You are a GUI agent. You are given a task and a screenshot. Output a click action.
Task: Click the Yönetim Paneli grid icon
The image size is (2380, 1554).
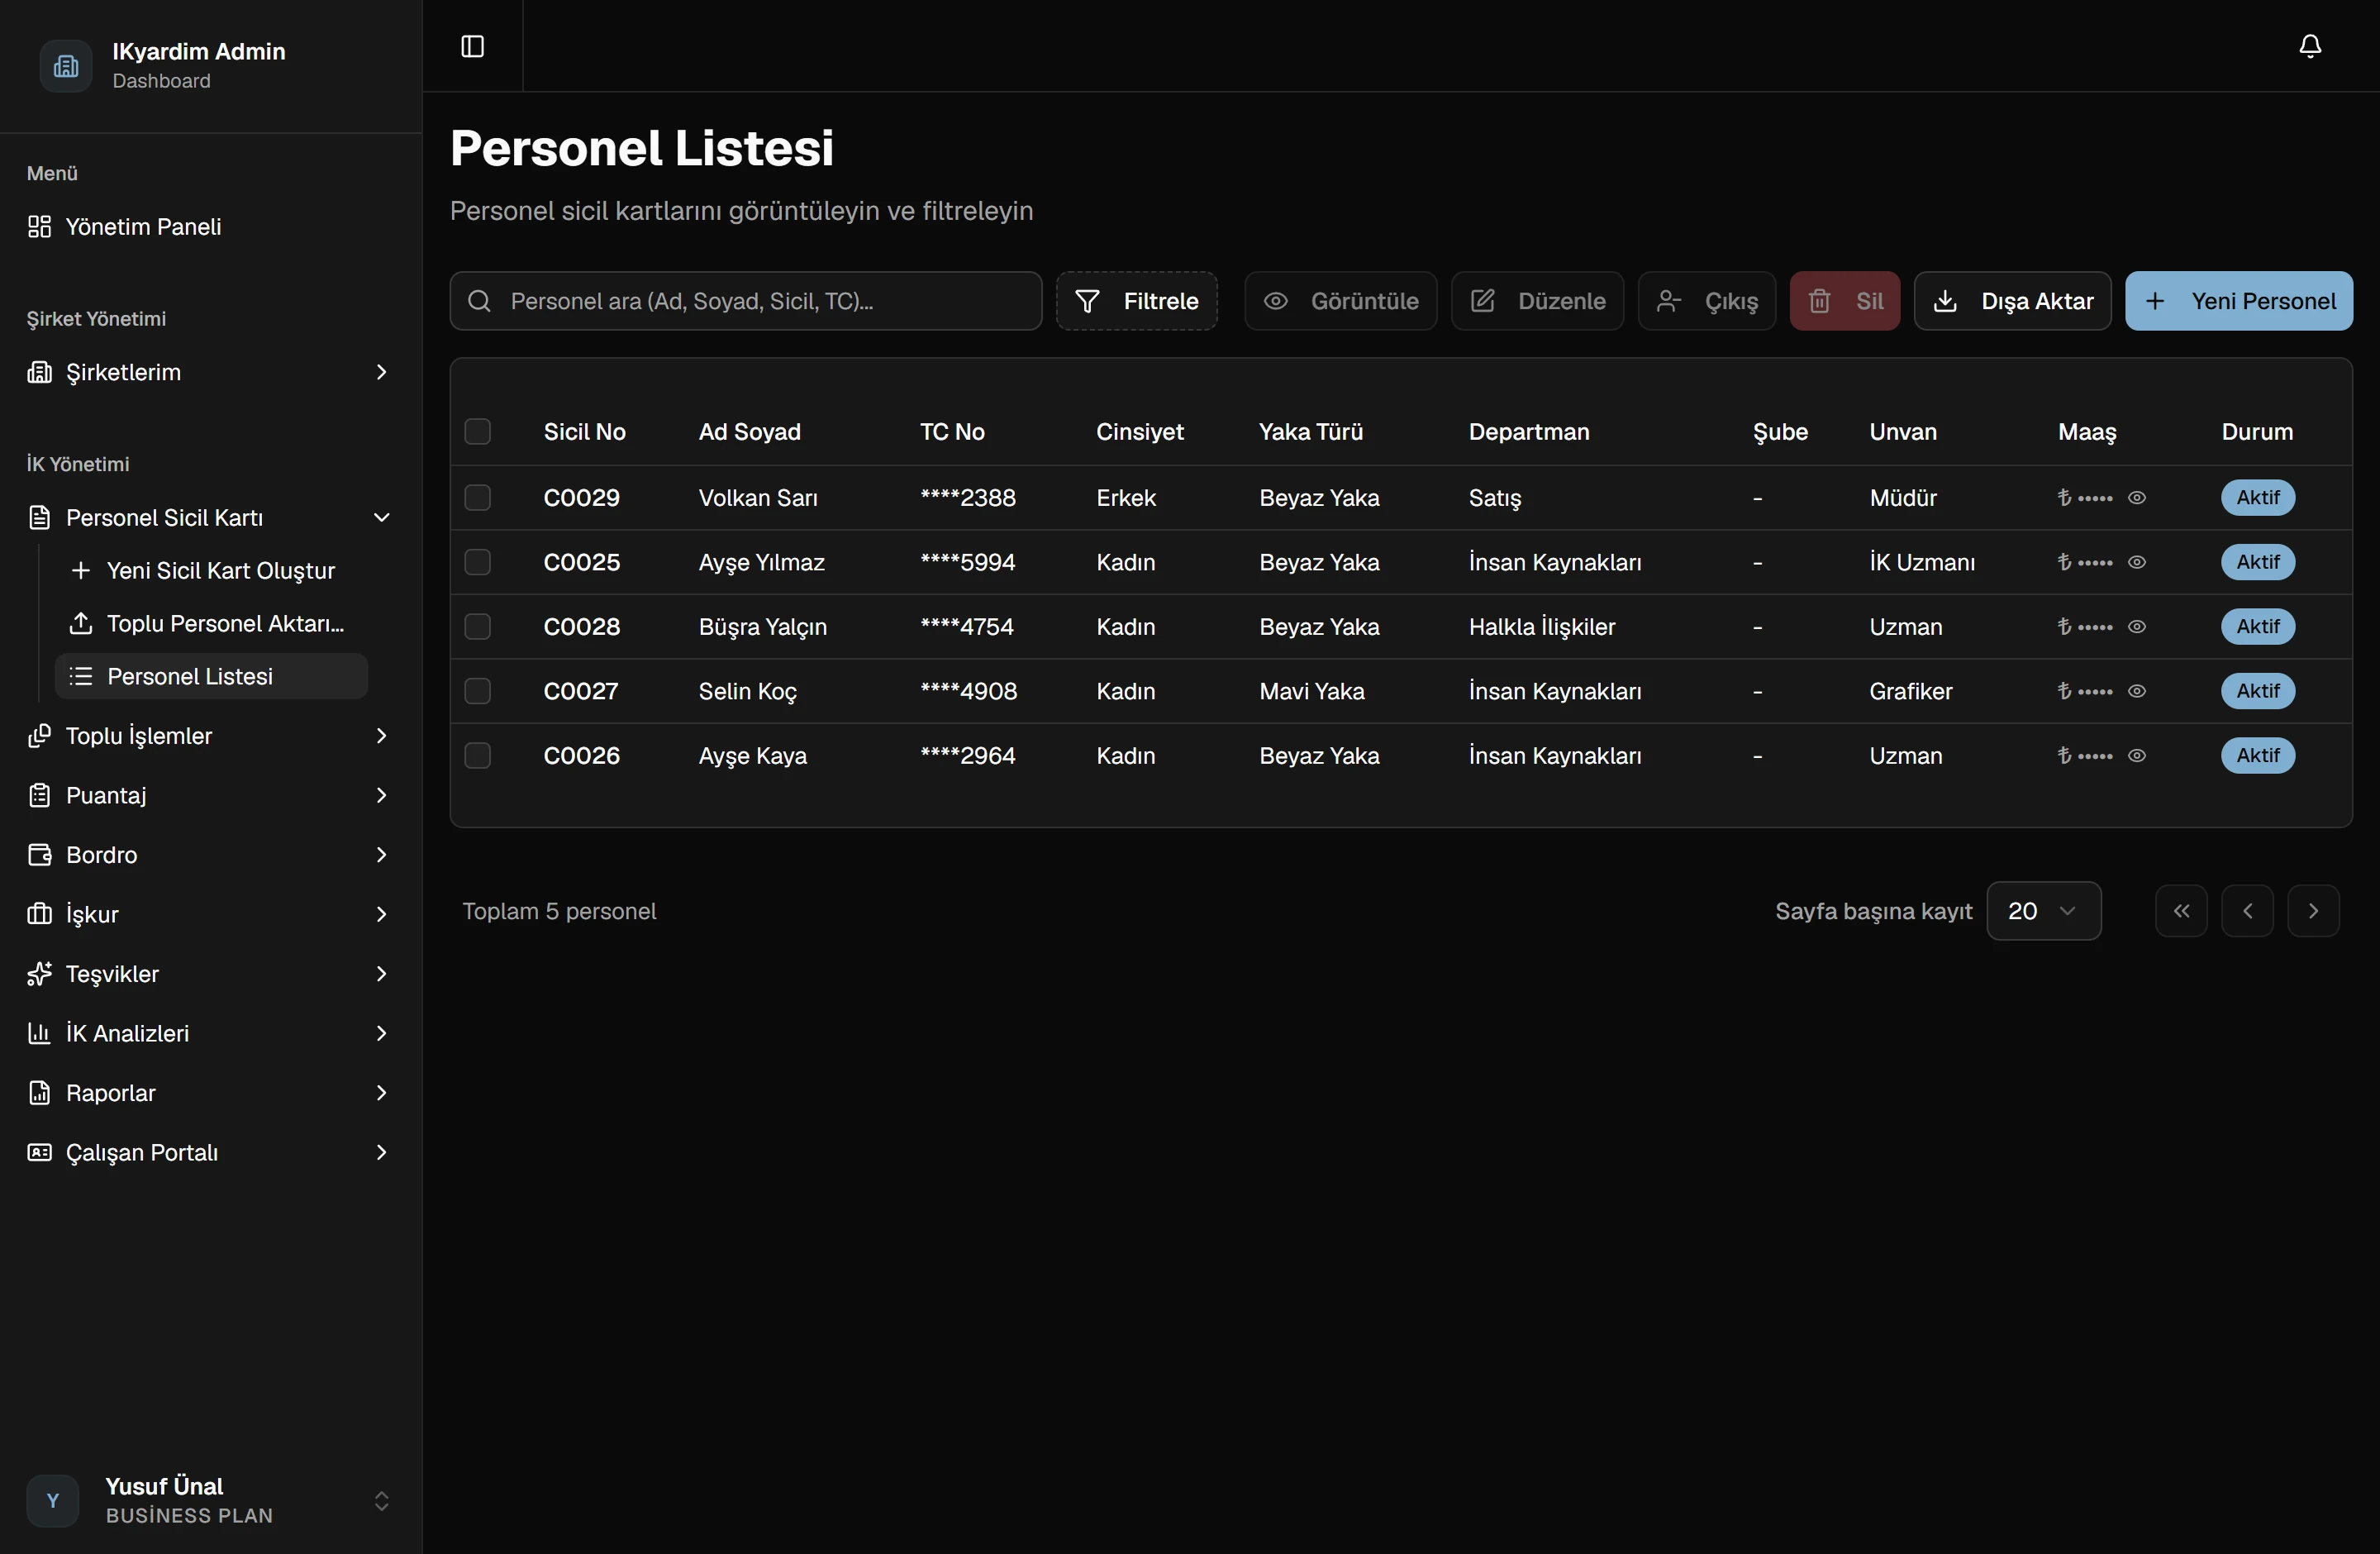point(39,227)
